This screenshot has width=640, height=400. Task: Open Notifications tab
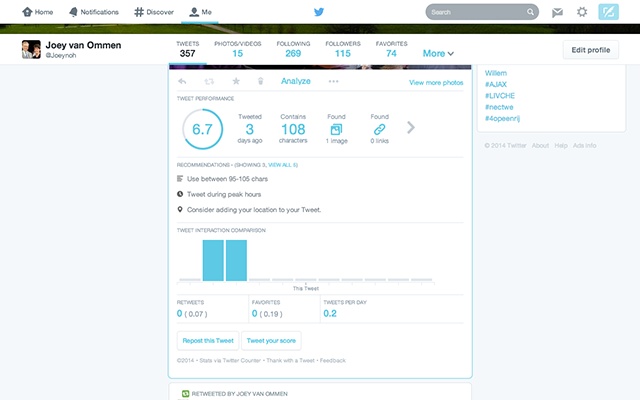coord(94,12)
